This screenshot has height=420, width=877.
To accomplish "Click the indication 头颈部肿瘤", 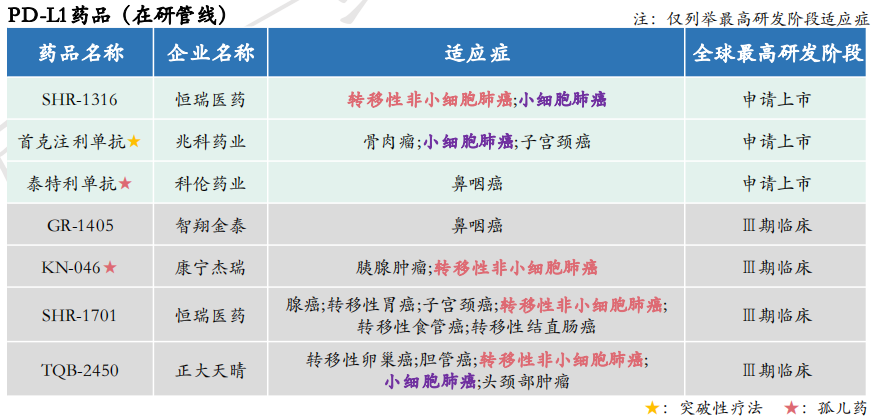I will (525, 381).
